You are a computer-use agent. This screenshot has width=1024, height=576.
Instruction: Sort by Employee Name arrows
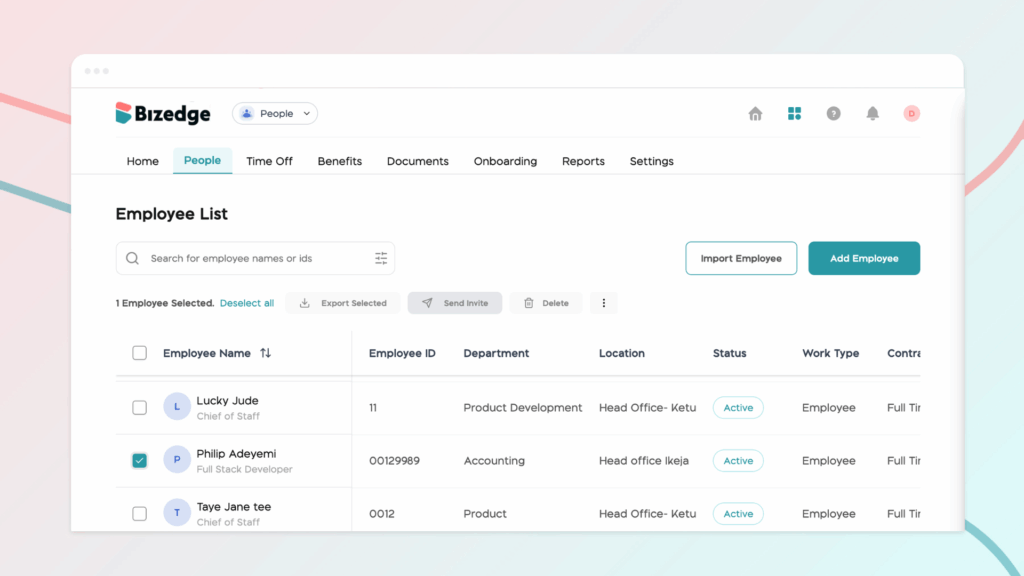(265, 353)
